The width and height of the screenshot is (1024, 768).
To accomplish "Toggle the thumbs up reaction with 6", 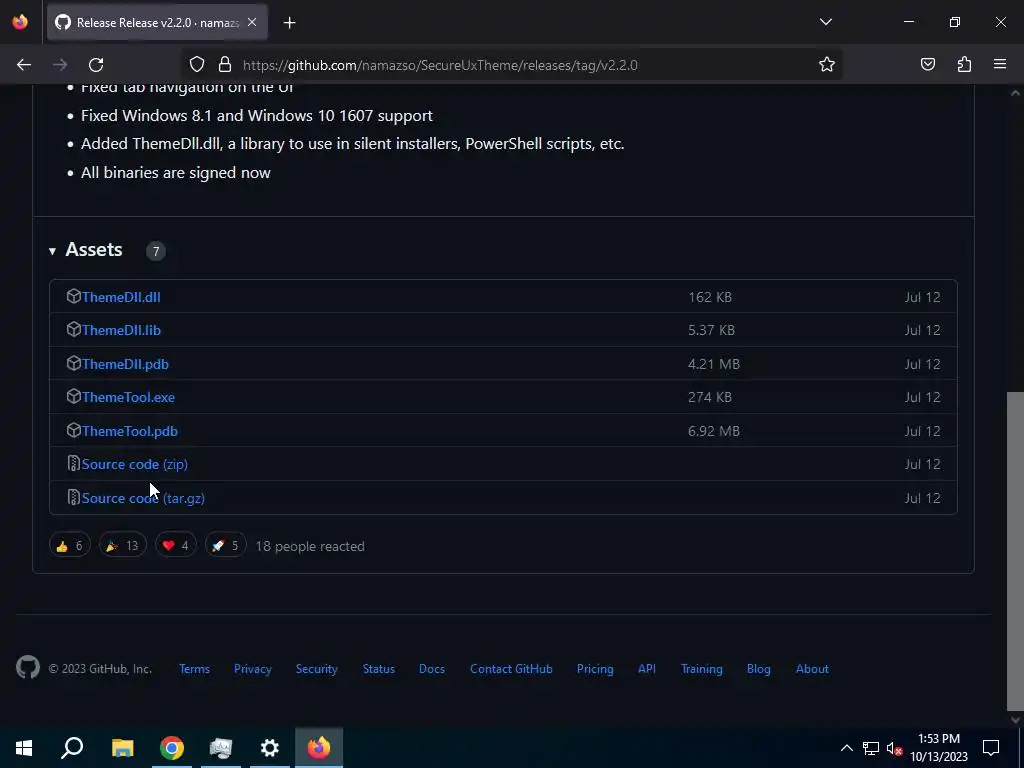I will click(69, 545).
